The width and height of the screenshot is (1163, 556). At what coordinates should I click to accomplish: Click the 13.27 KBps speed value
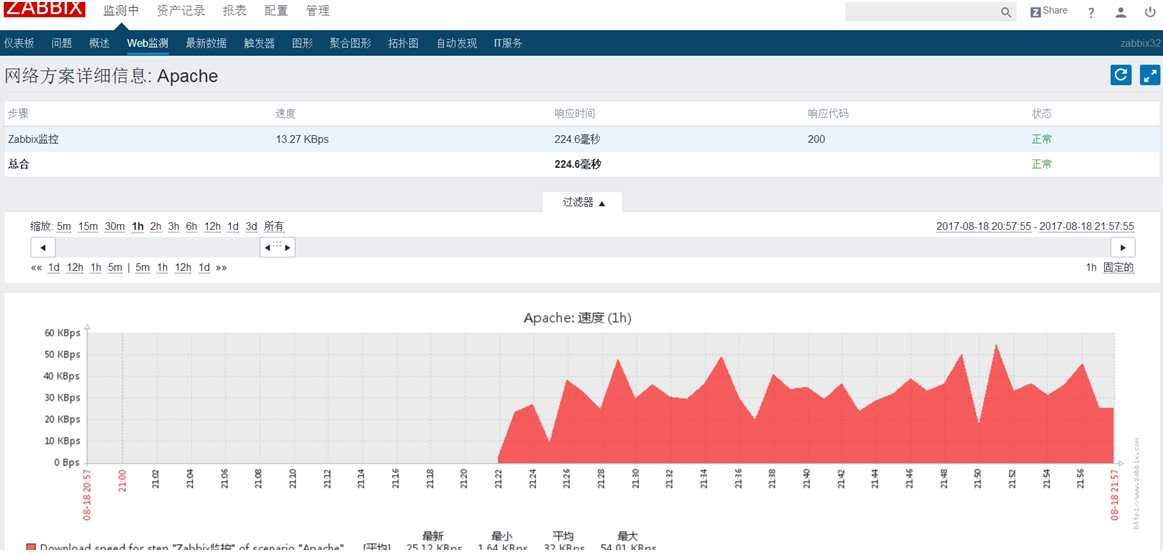pos(302,139)
